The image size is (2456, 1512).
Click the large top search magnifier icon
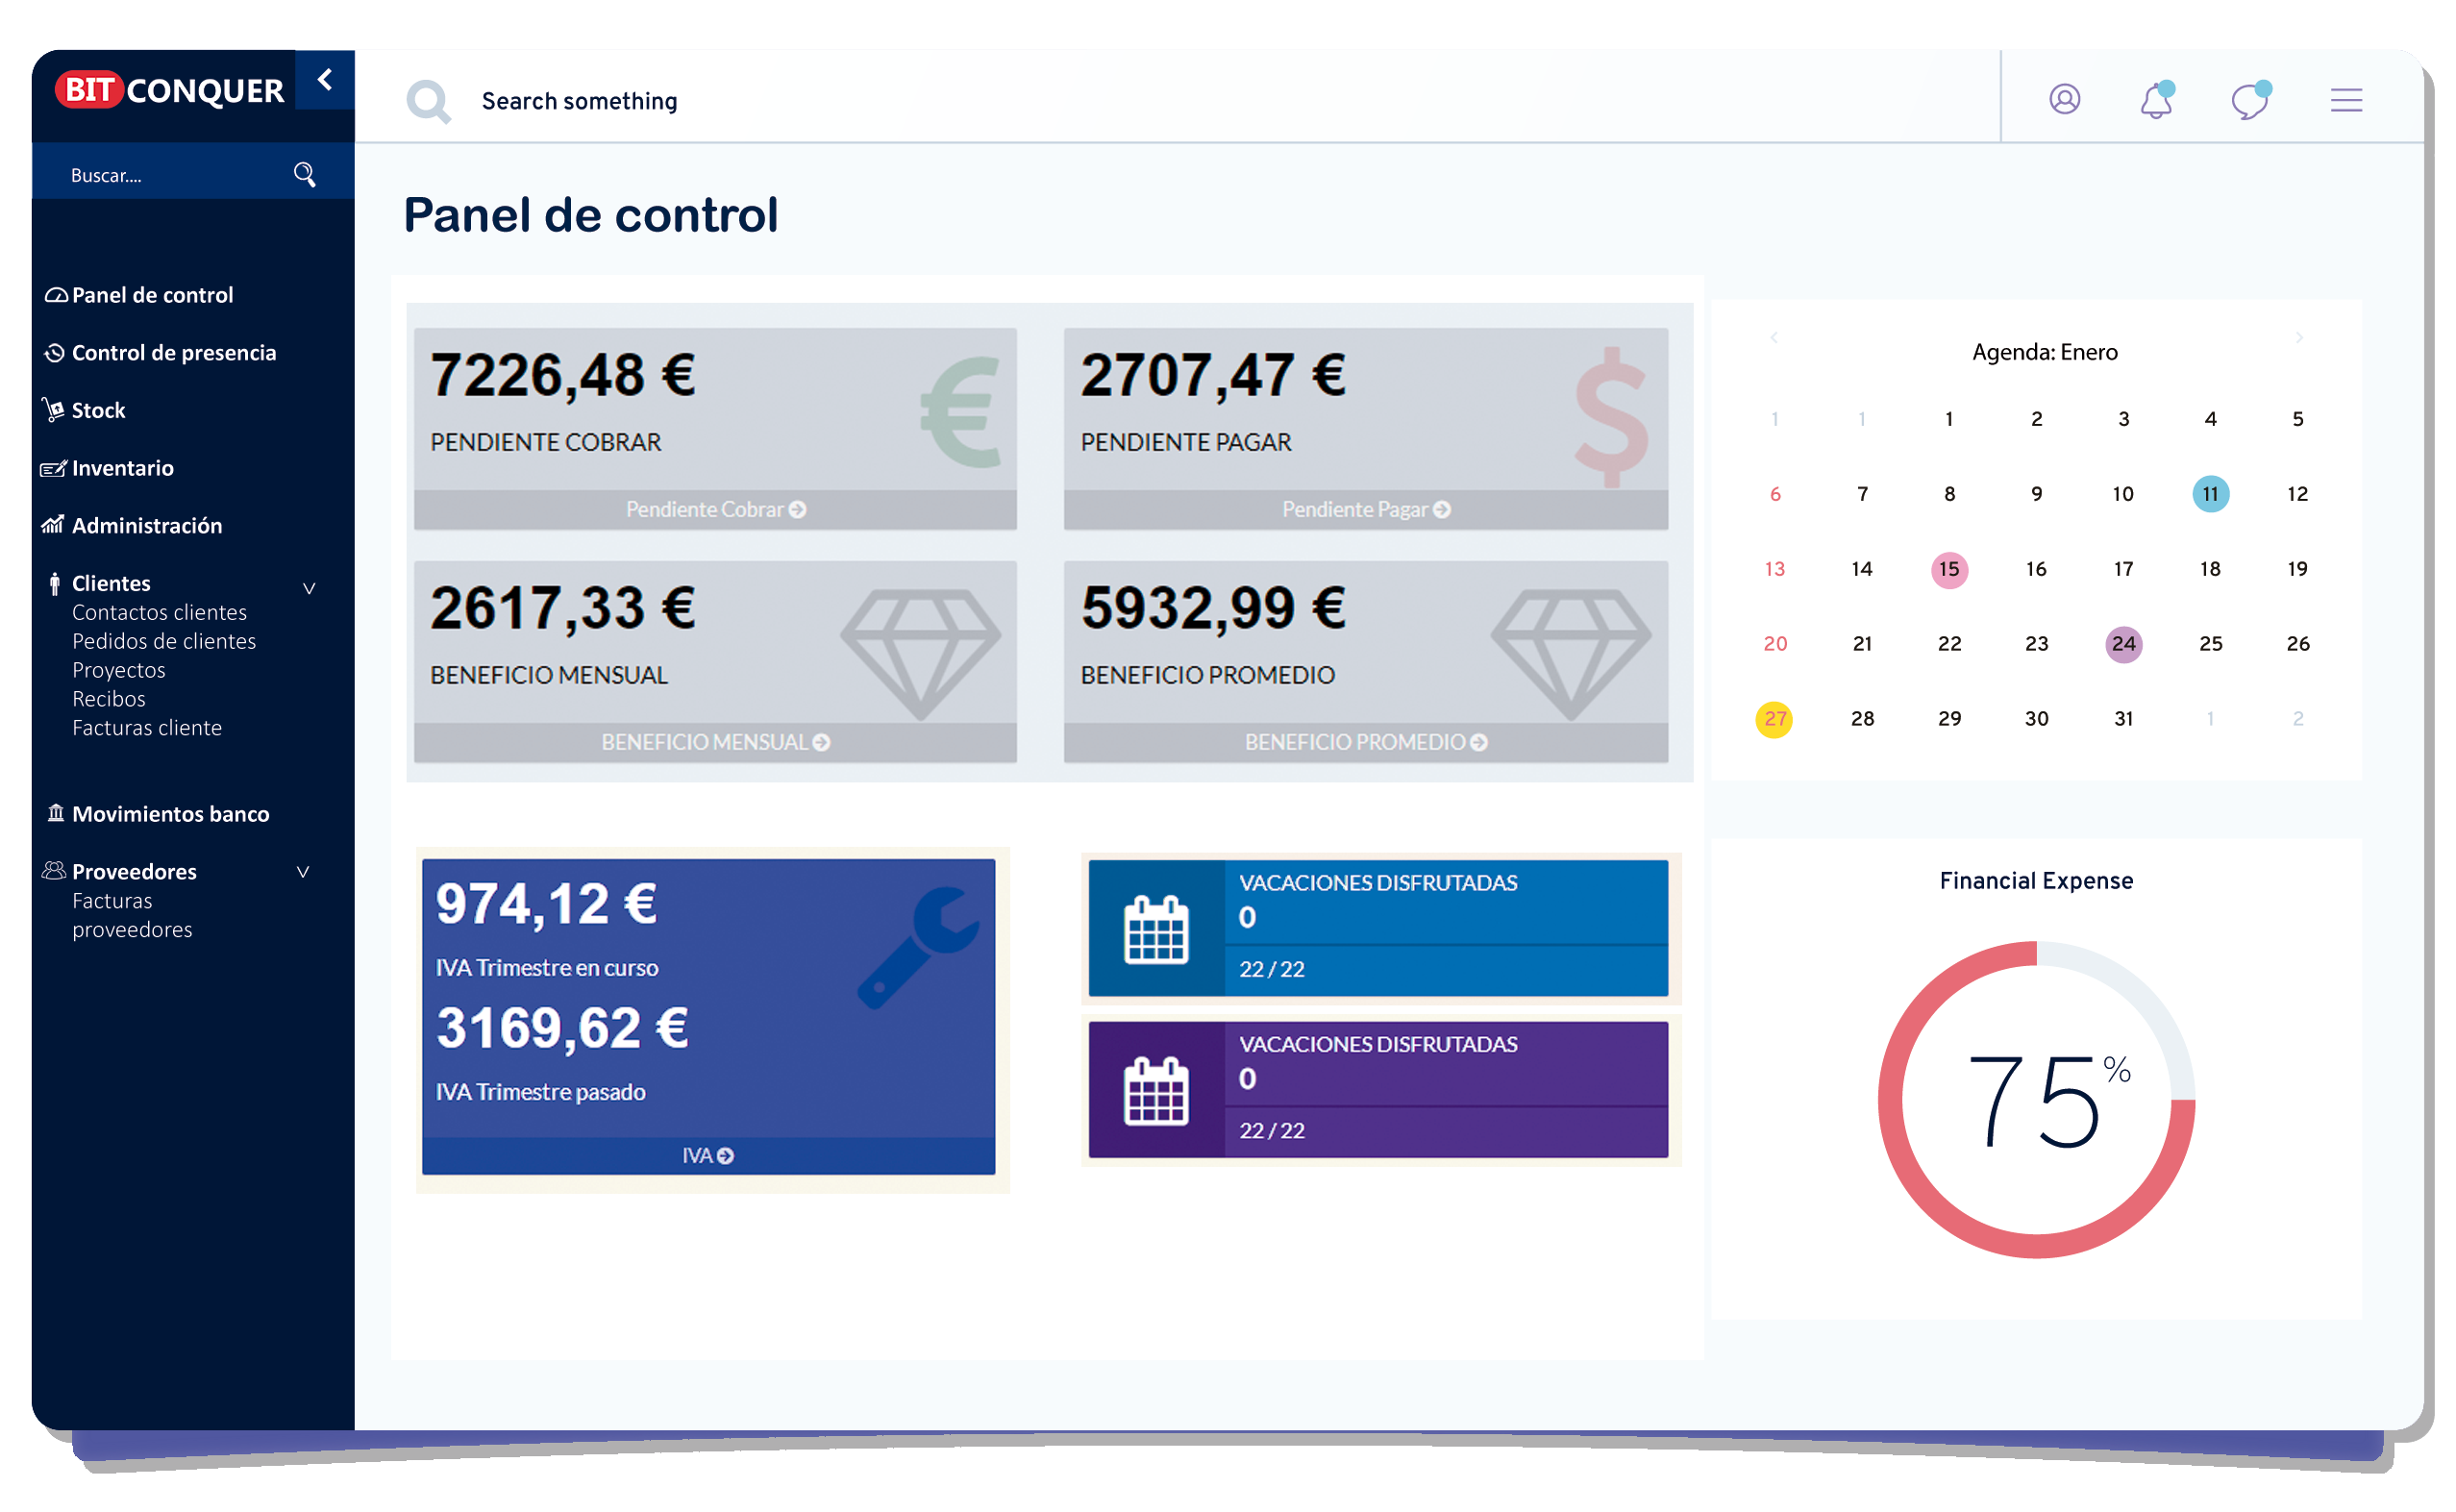pos(428,101)
